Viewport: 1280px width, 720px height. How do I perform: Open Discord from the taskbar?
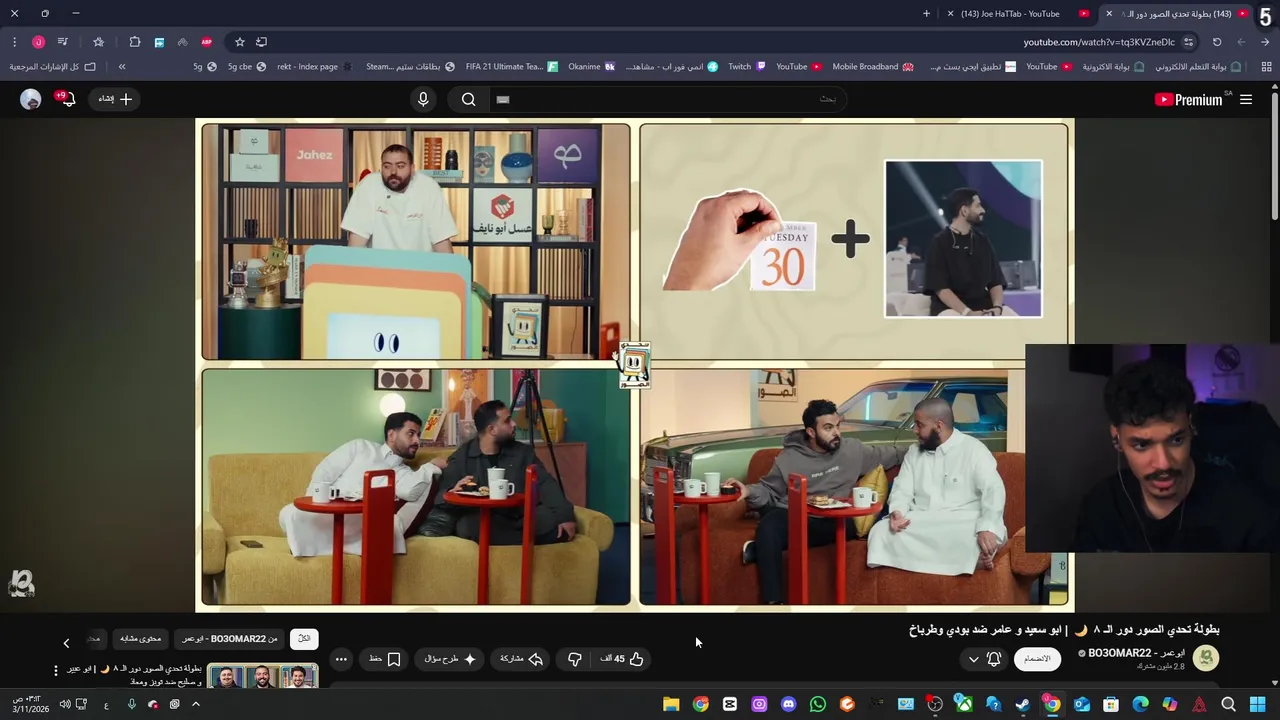[x=789, y=704]
